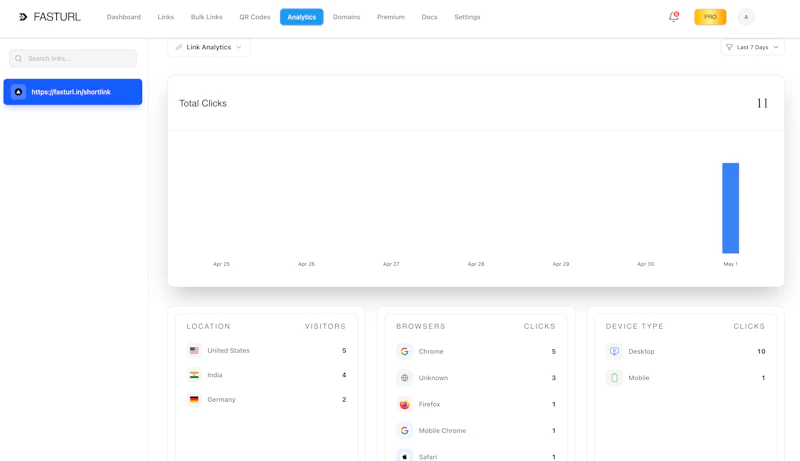Select the fasturl.in/shortlink link item

coord(73,92)
